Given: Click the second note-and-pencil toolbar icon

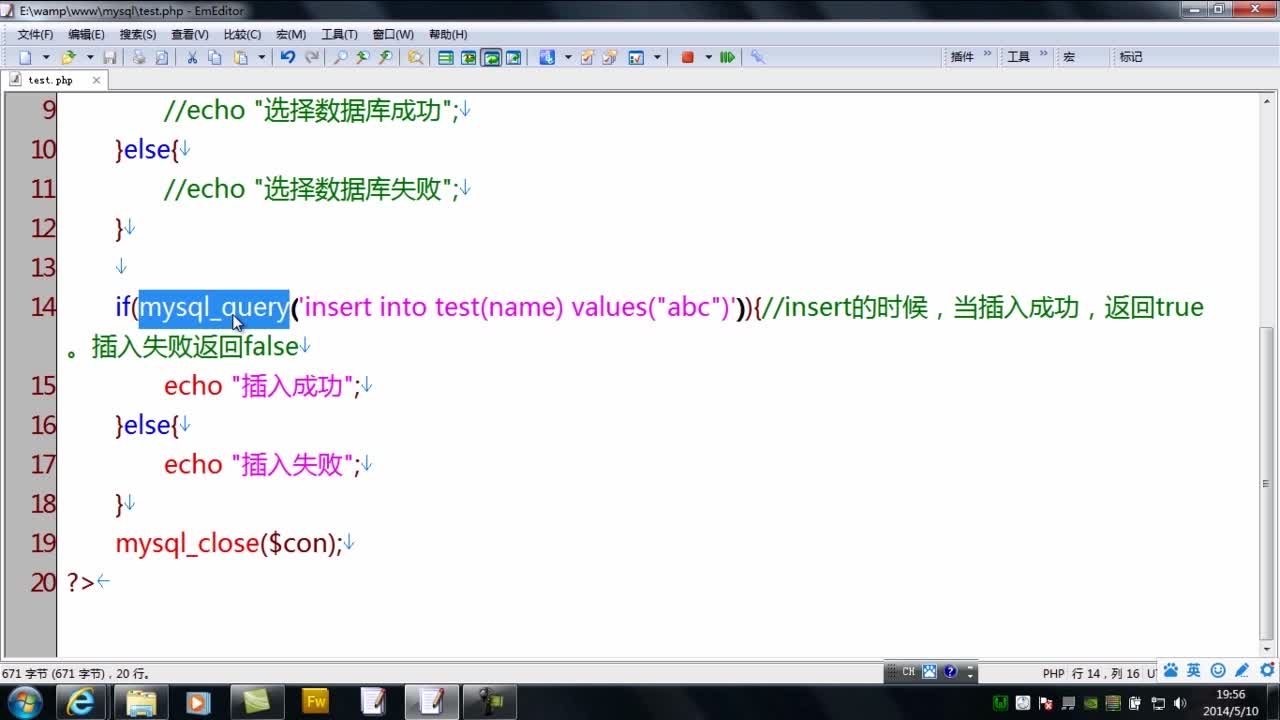Looking at the screenshot, I should click(x=609, y=57).
